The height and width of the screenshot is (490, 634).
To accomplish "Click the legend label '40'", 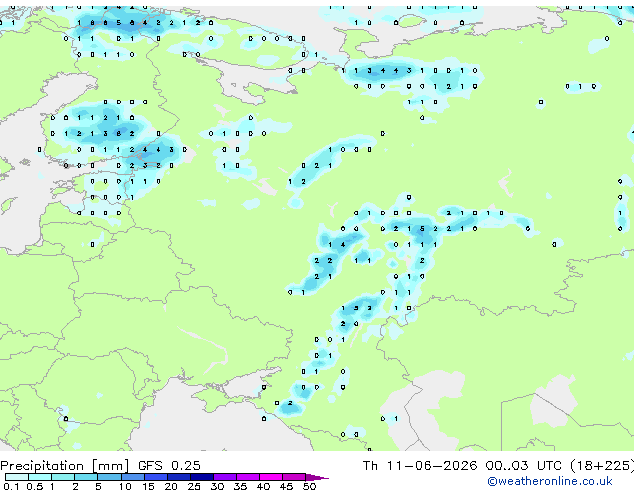I will click(264, 486).
